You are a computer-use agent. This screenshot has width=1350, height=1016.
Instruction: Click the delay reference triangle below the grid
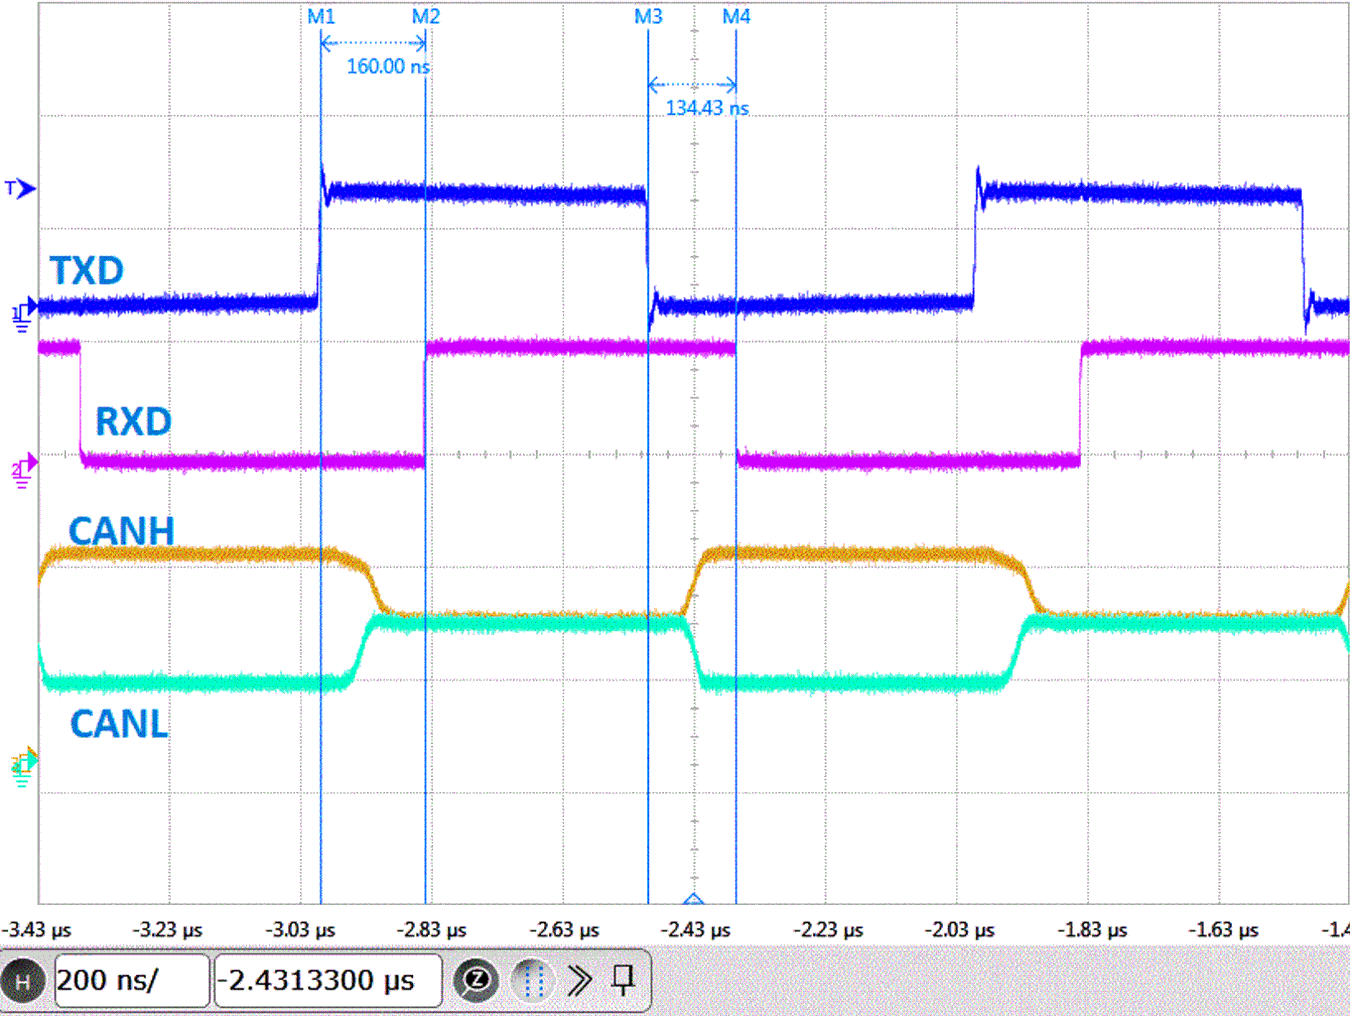coord(692,899)
